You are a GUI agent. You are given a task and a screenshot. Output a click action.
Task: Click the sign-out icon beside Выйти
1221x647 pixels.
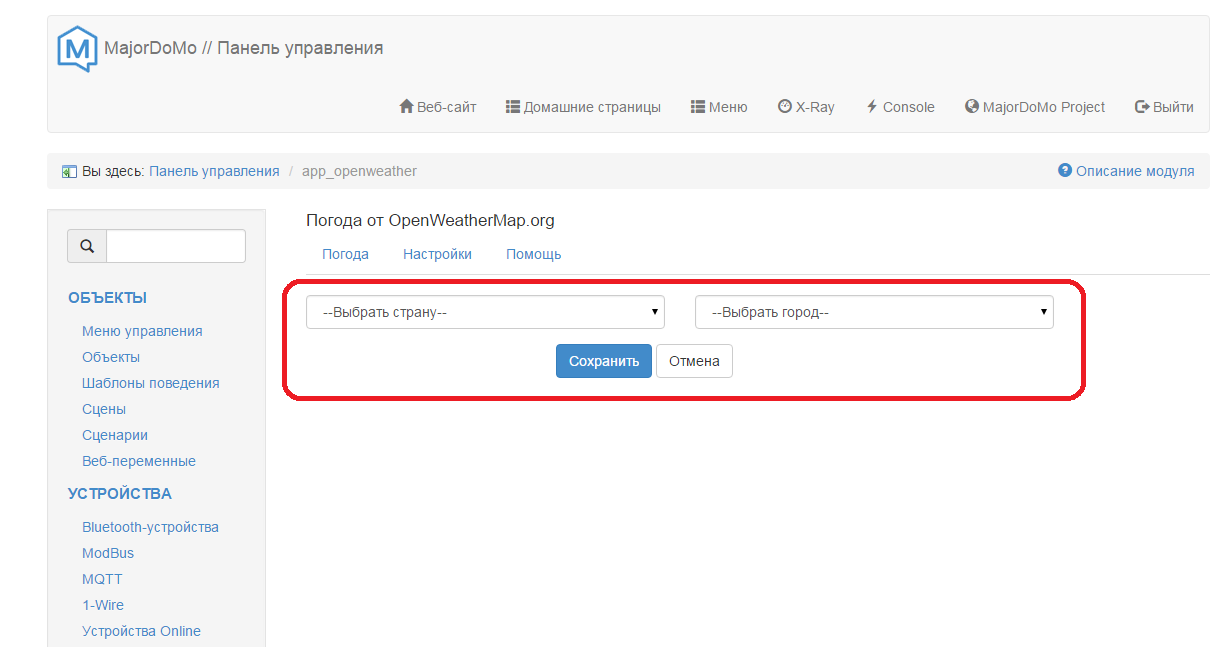tap(1142, 107)
